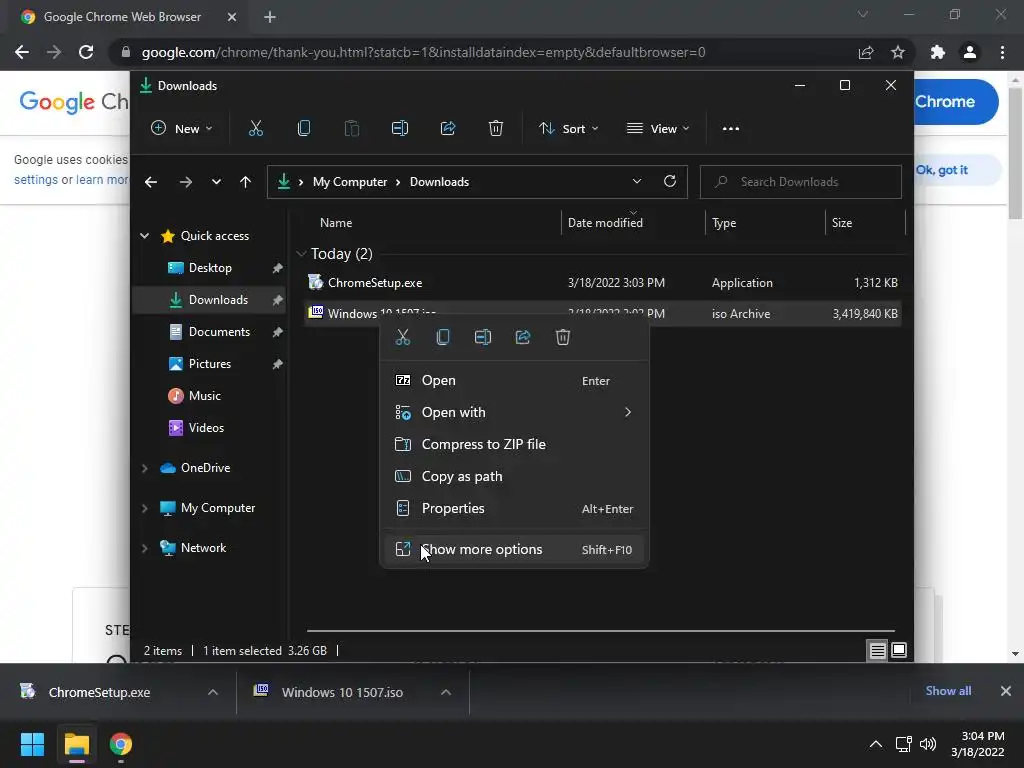
Task: Click the Copy icon in context menu
Action: [x=443, y=337]
